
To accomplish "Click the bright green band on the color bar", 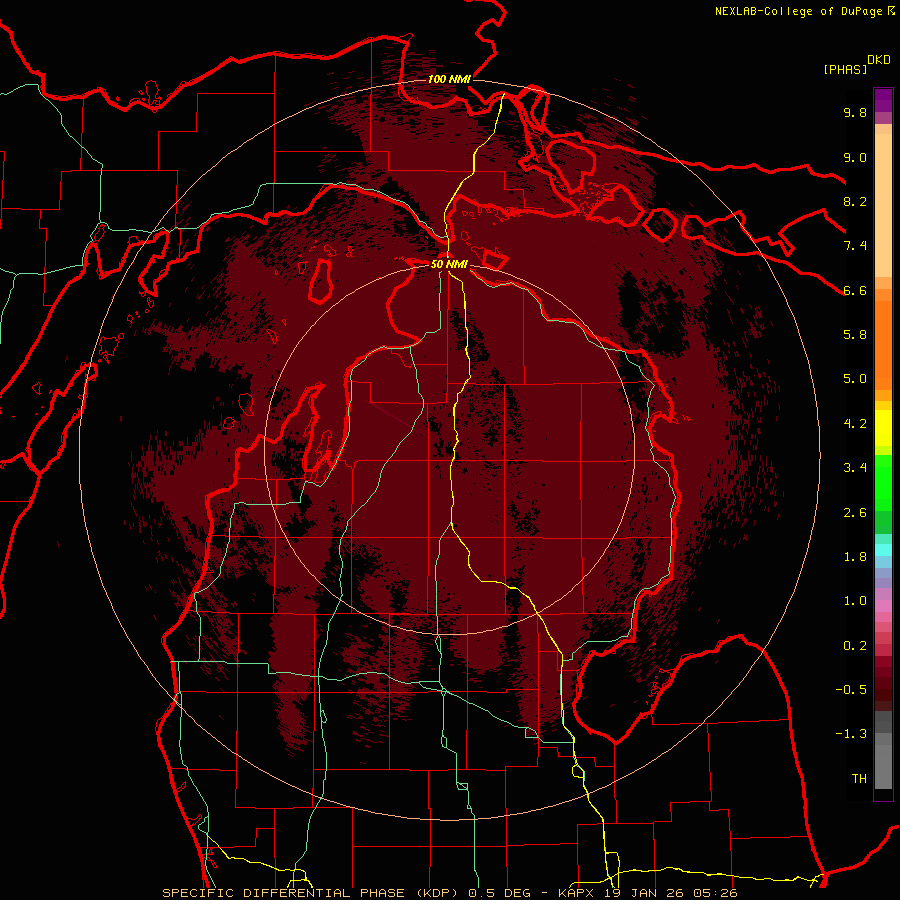I will [883, 482].
